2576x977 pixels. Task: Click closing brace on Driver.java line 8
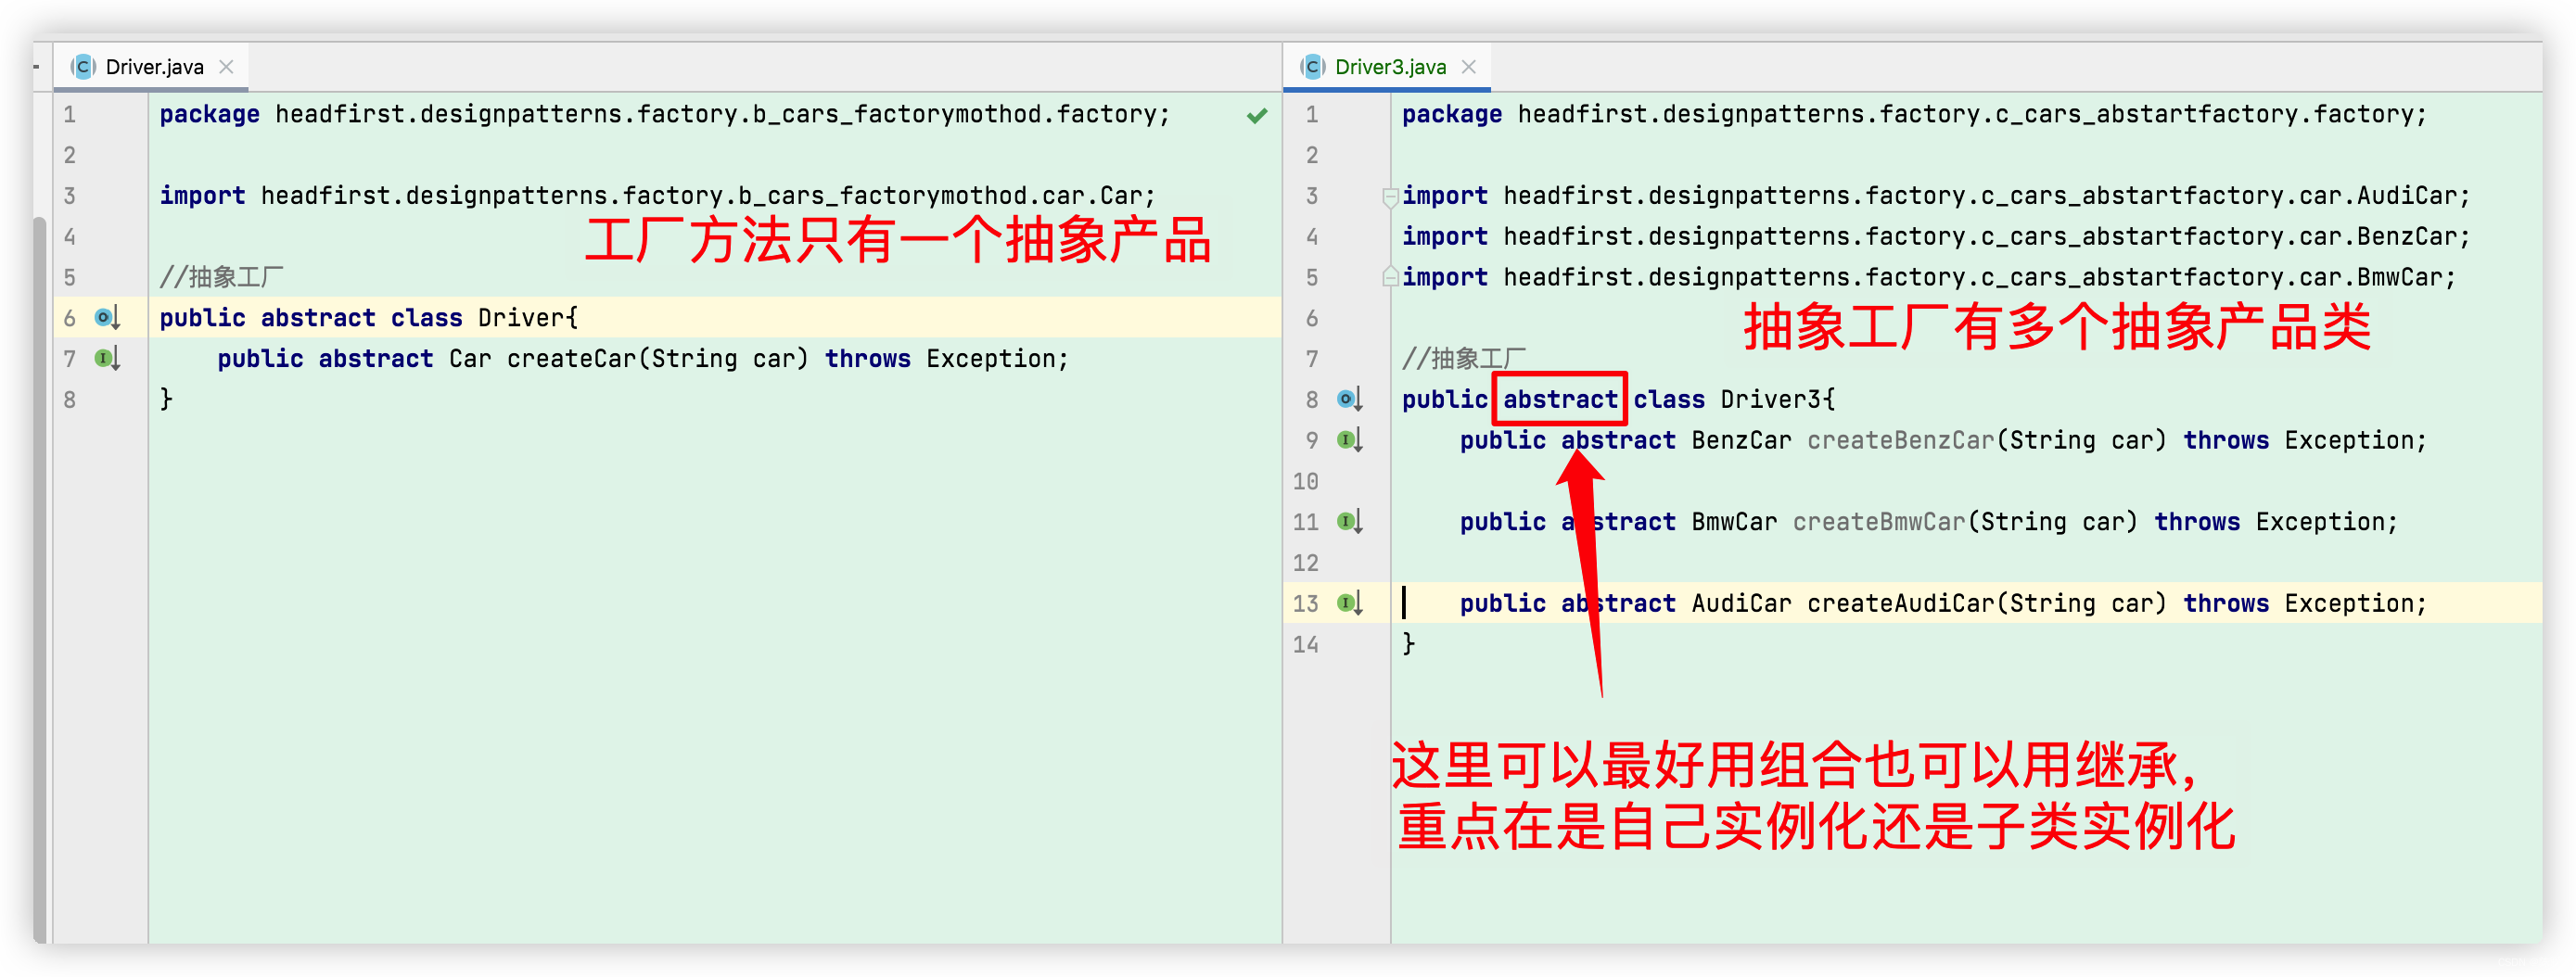click(x=166, y=399)
